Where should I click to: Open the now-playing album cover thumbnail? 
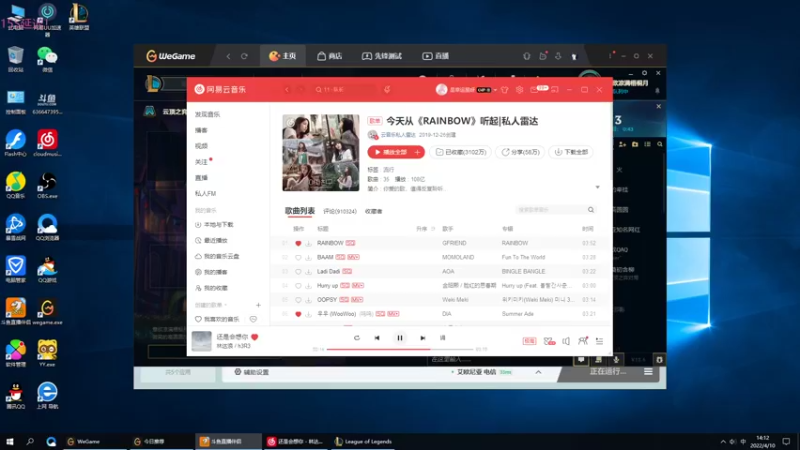pyautogui.click(x=202, y=341)
